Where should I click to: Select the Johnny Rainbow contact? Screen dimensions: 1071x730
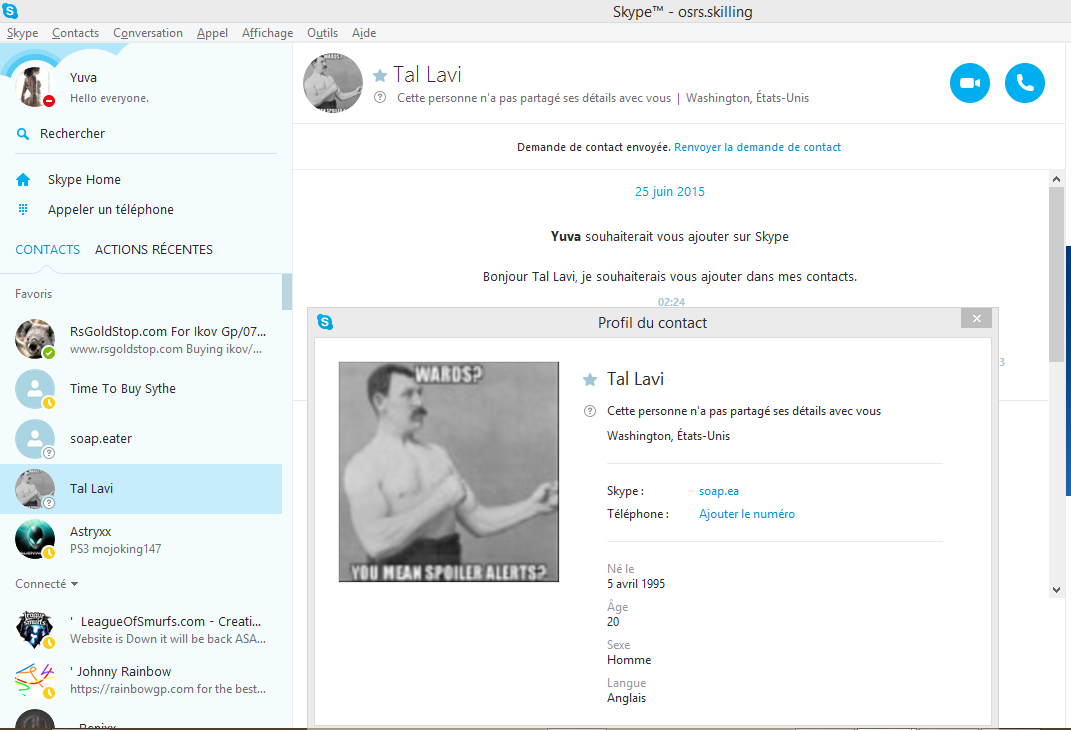(141, 680)
